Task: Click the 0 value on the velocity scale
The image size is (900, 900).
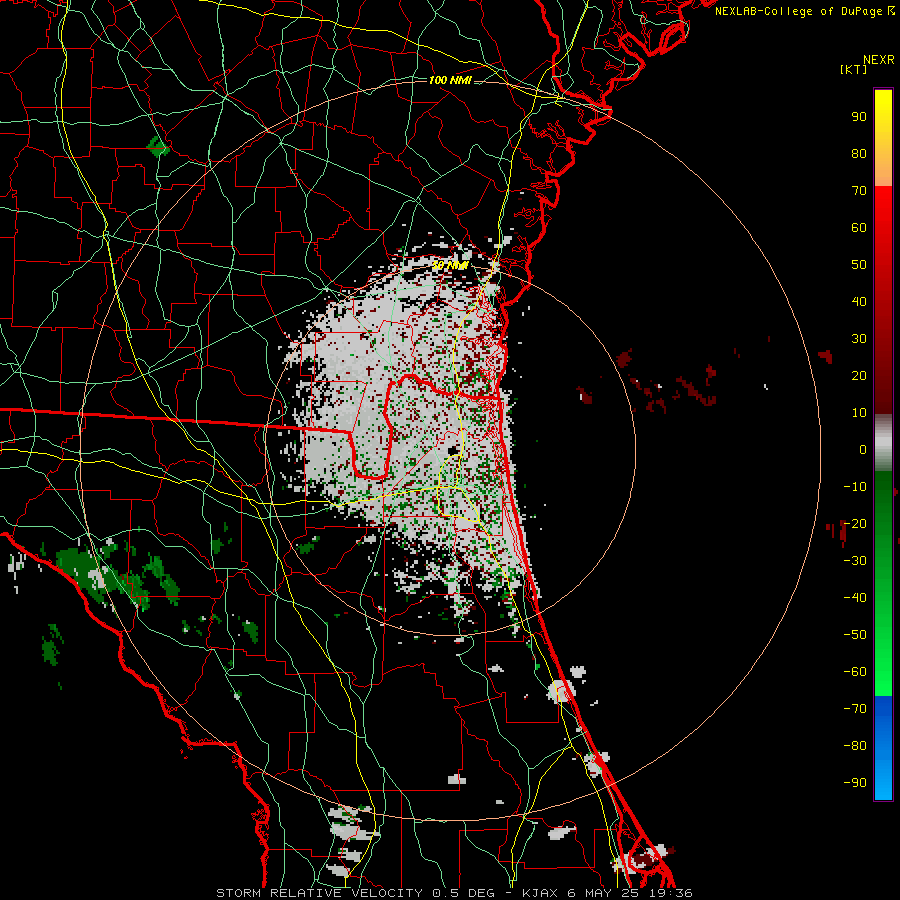Action: [863, 449]
